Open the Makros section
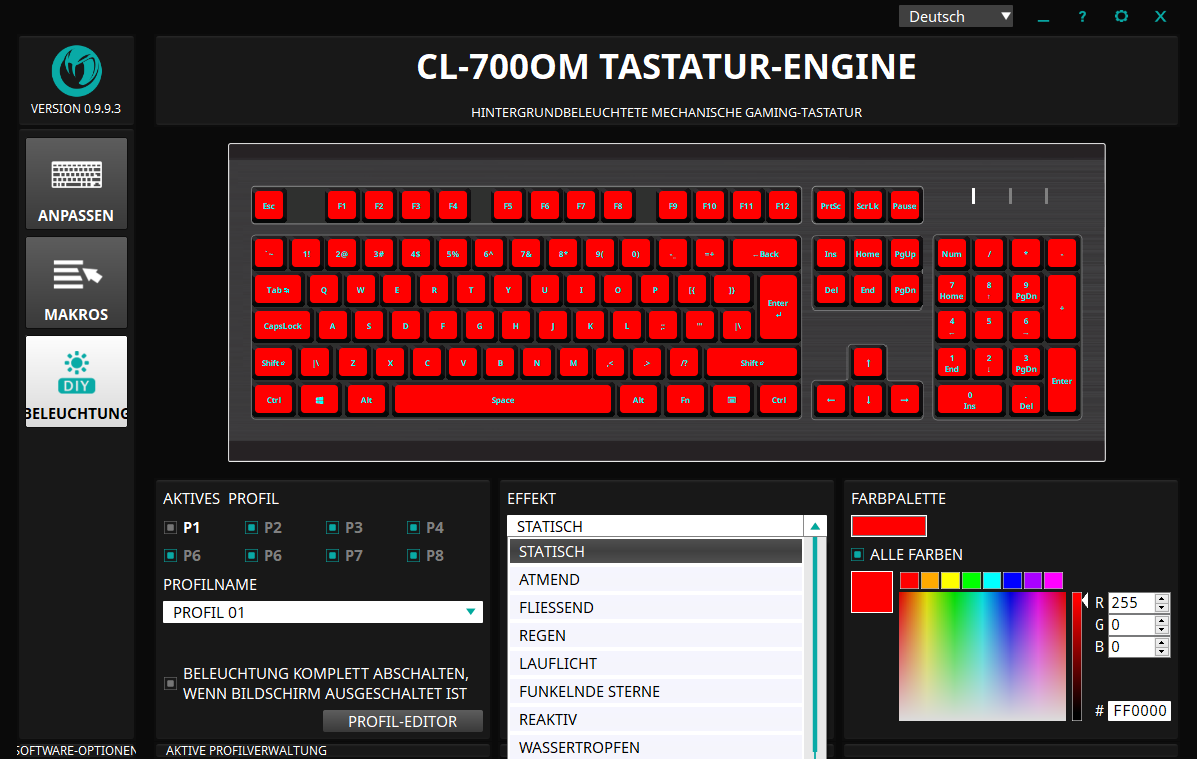Viewport: 1197px width, 759px height. click(76, 283)
